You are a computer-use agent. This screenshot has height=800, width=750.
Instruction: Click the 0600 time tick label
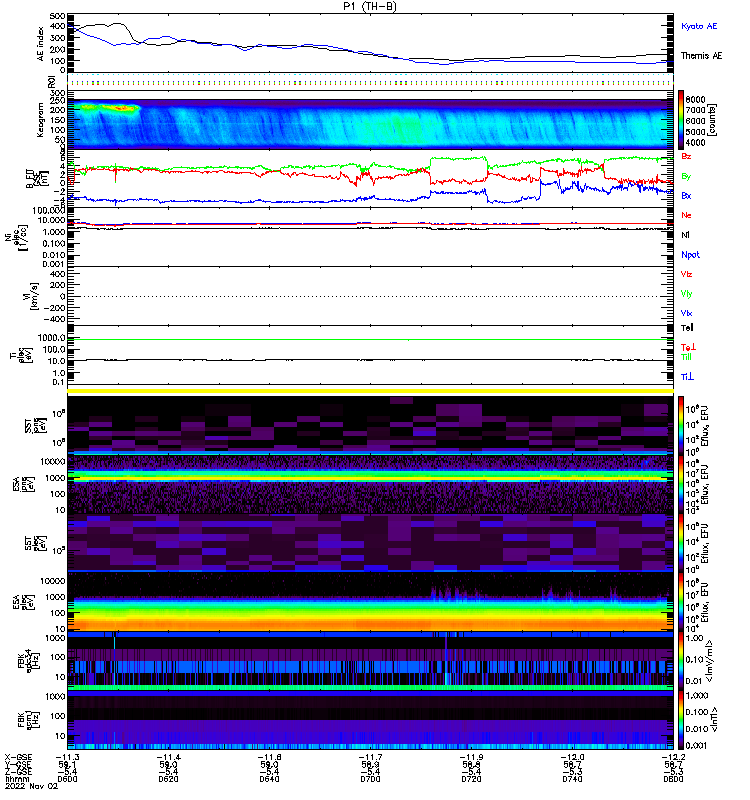pyautogui.click(x=67, y=779)
